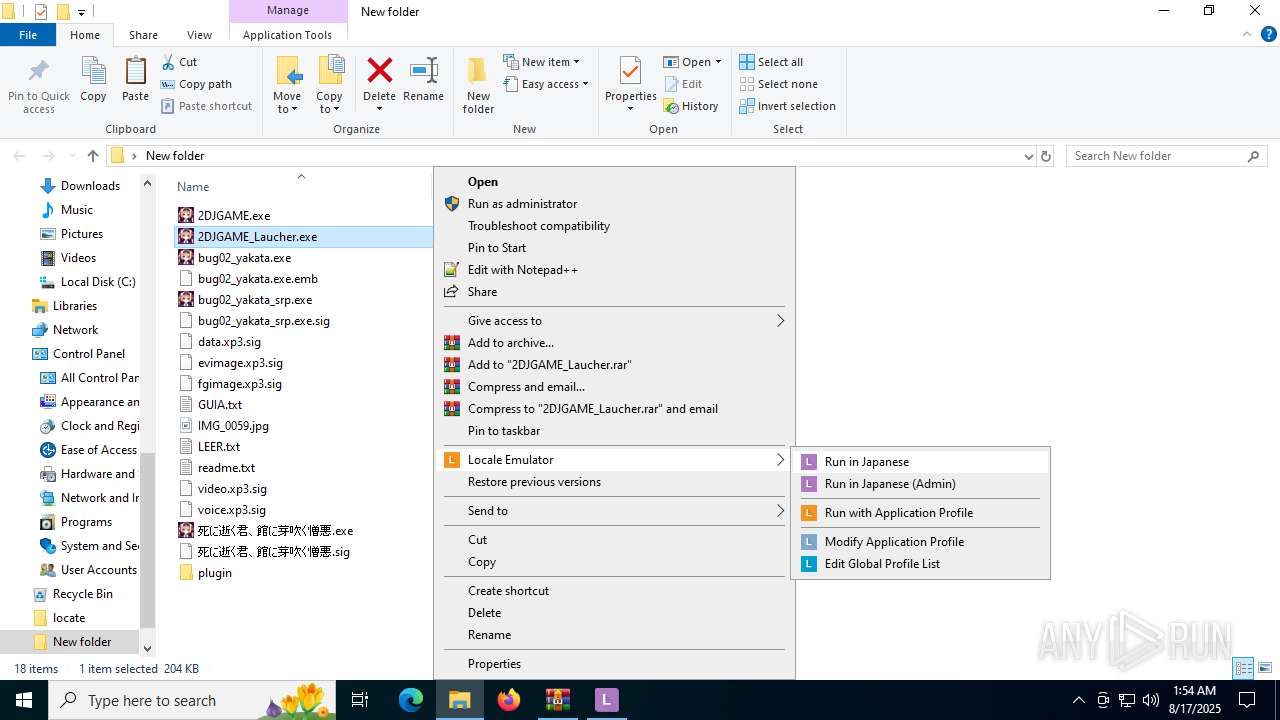Click Invert selection in ribbon
Screen dimensions: 1280x720
787,106
